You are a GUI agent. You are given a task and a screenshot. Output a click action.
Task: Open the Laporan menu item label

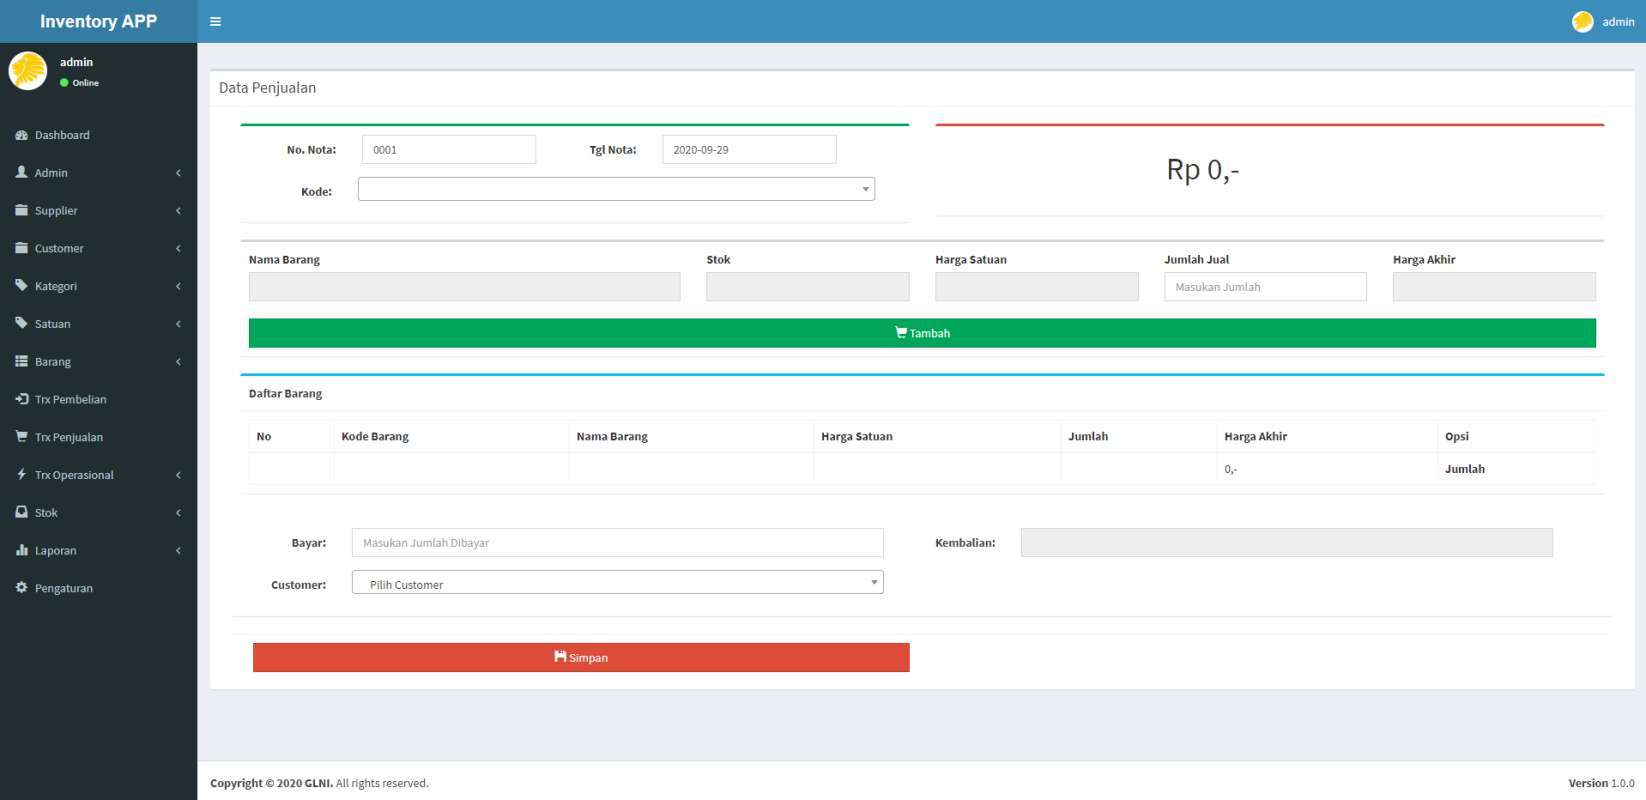pyautogui.click(x=55, y=551)
